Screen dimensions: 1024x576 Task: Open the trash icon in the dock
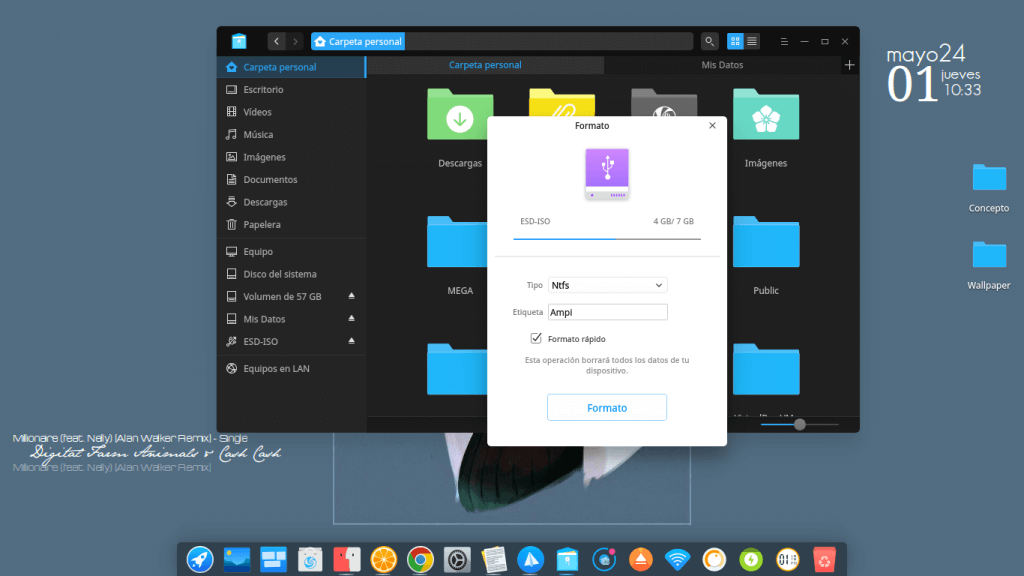coord(824,559)
